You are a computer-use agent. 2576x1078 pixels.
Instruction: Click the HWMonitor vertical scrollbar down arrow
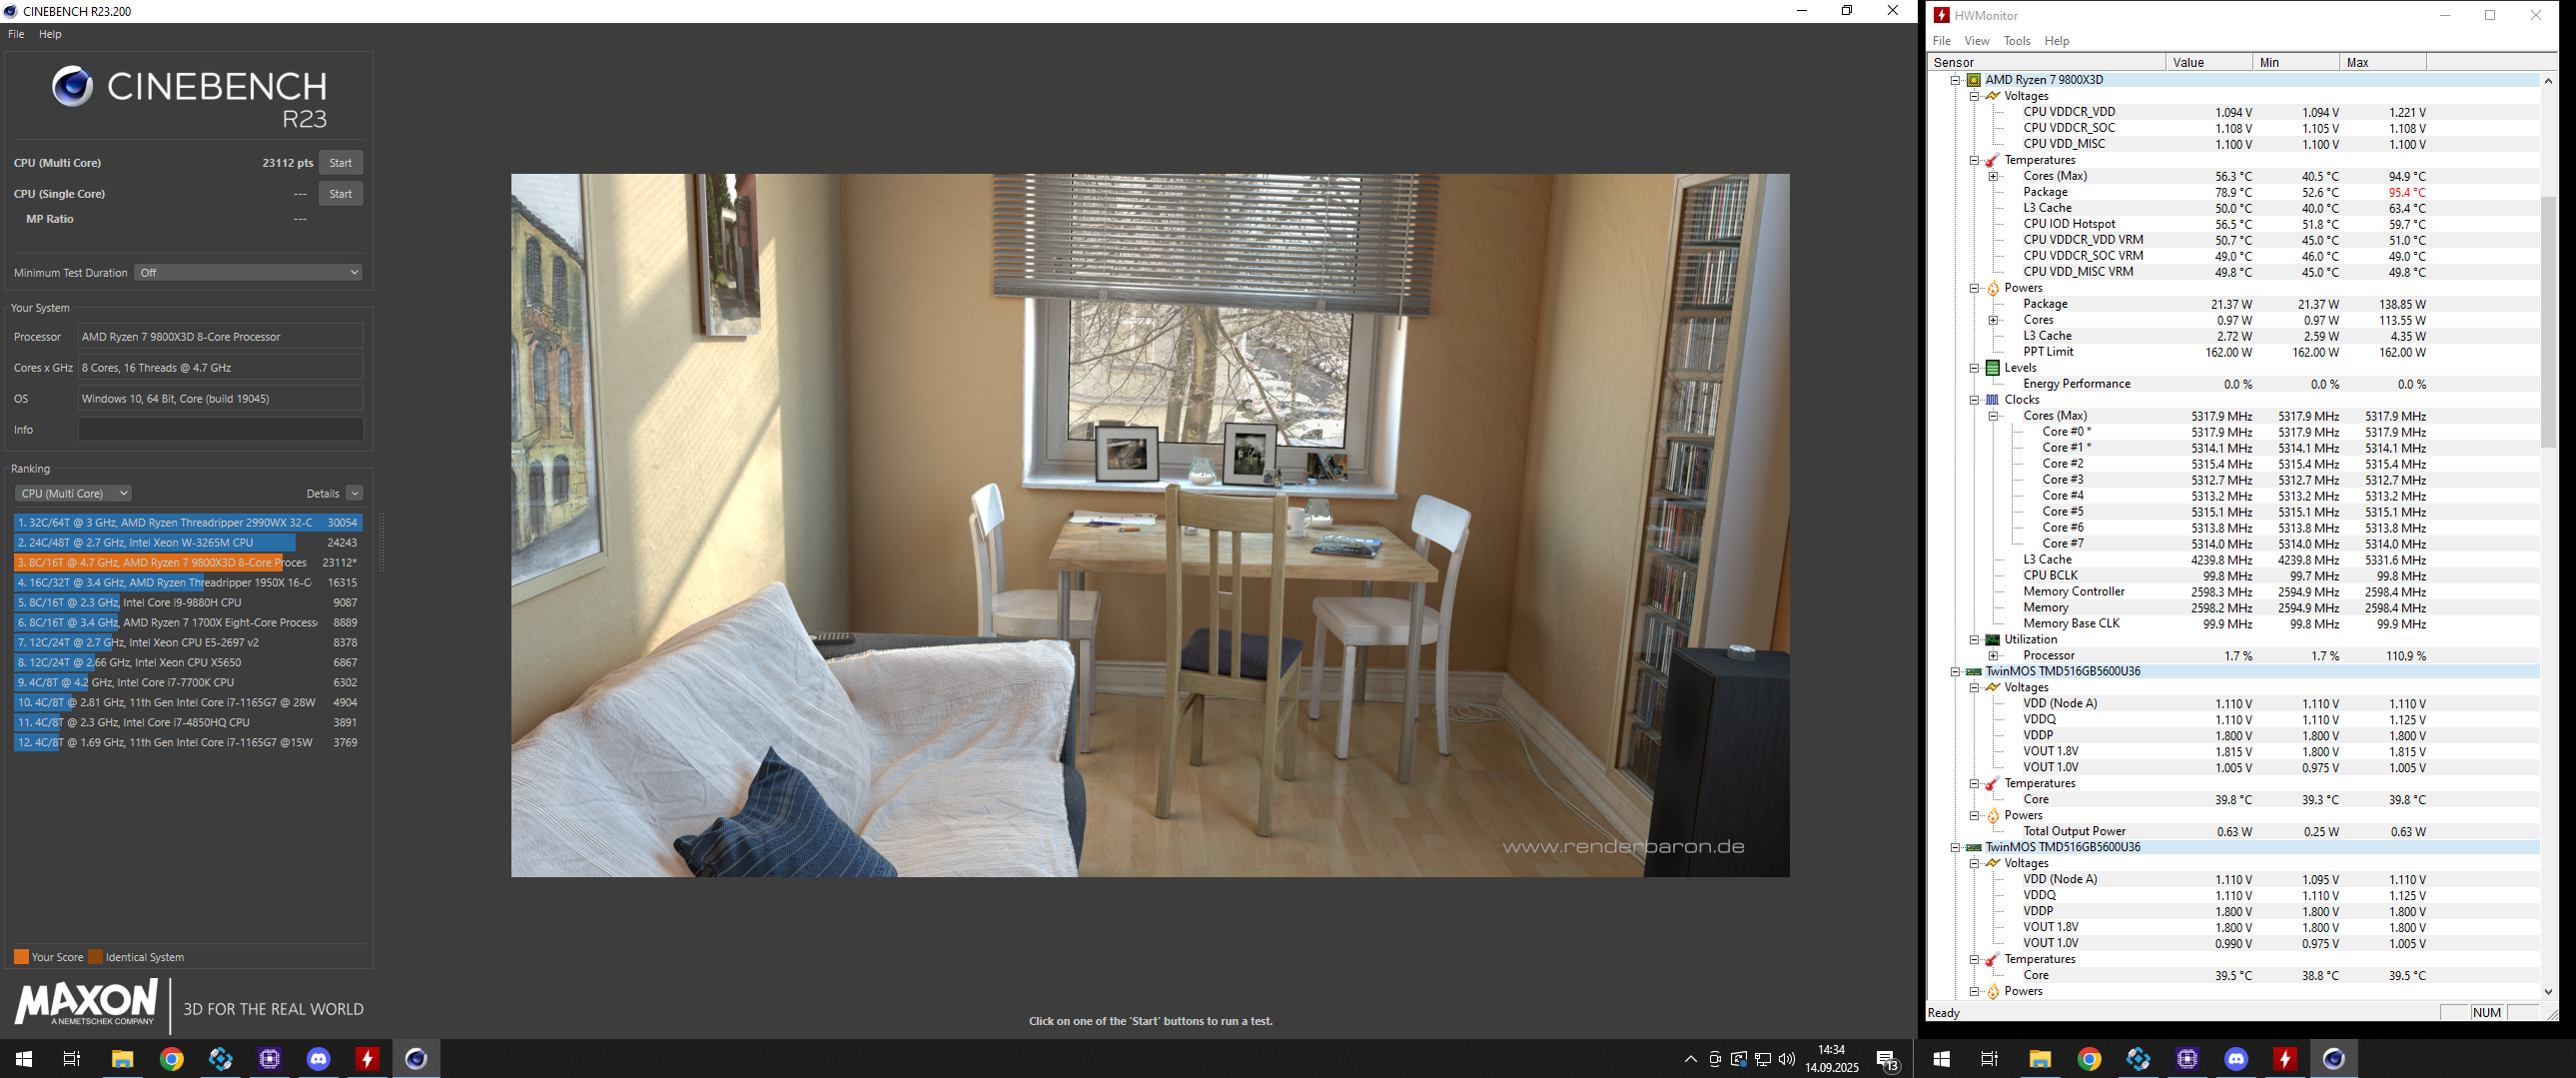(2548, 992)
